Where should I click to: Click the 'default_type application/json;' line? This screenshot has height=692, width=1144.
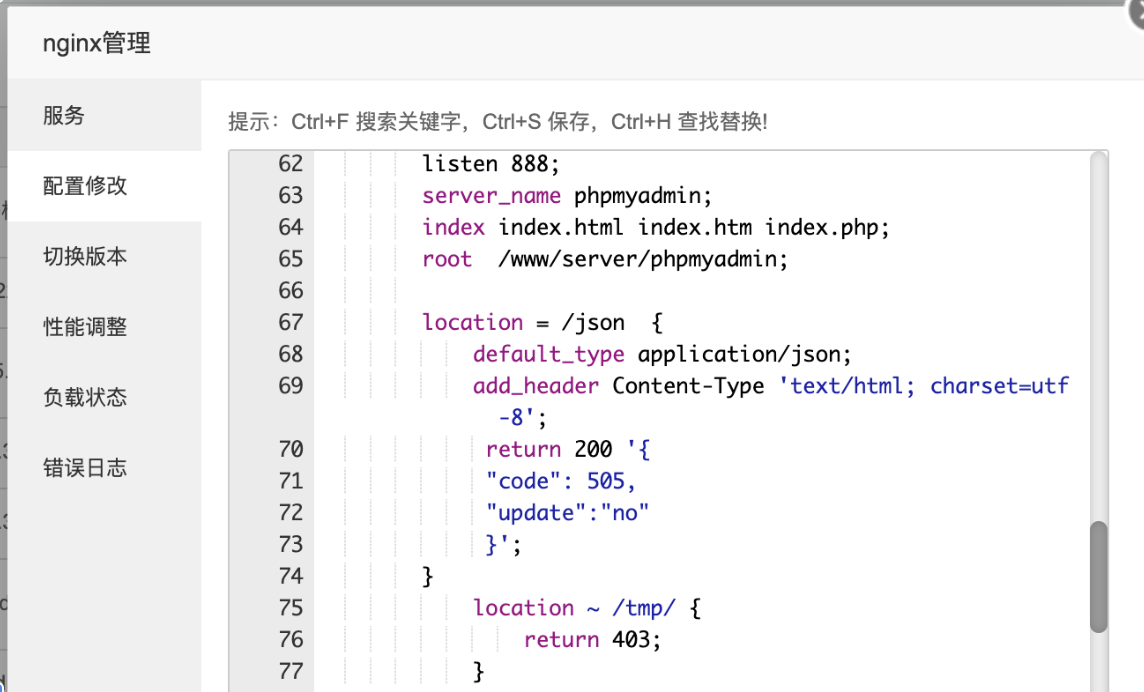(x=662, y=354)
